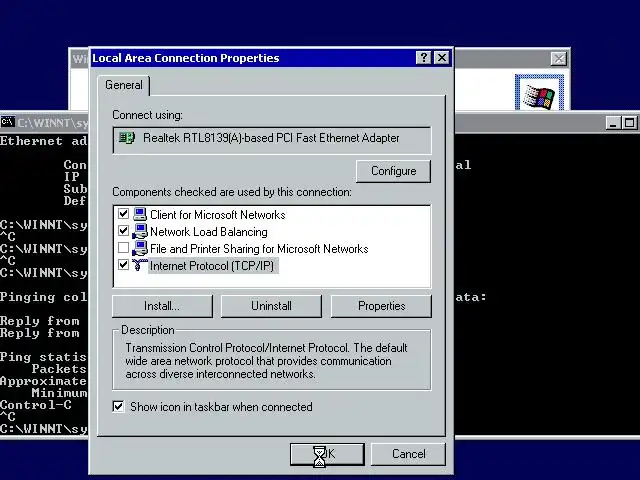Select the Client for Microsoft Networks icon
This screenshot has height=480, width=640.
pyautogui.click(x=140, y=214)
